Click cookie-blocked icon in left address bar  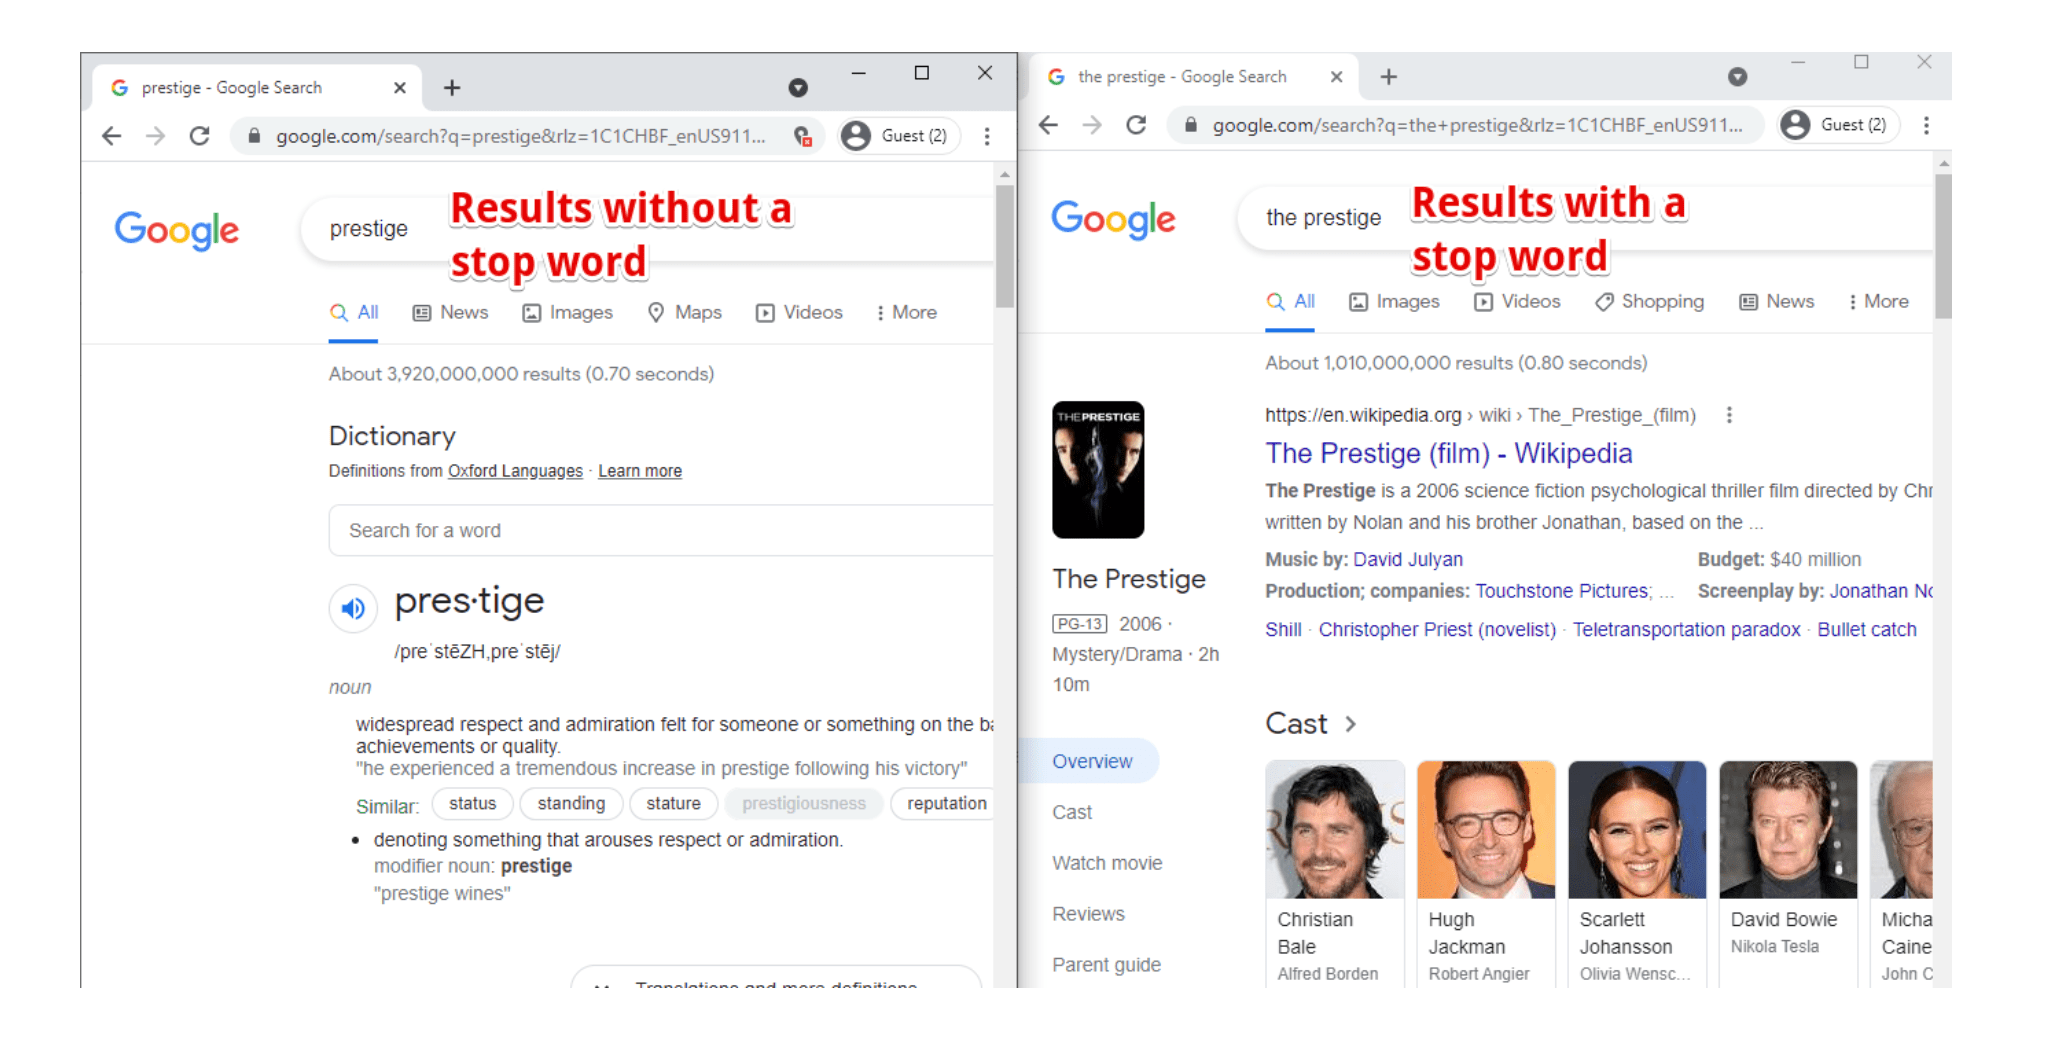[803, 136]
